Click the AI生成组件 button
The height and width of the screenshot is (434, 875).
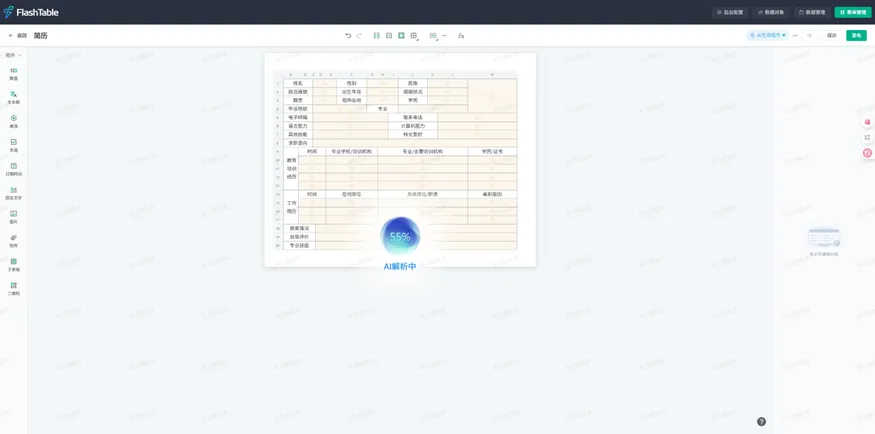tap(768, 35)
